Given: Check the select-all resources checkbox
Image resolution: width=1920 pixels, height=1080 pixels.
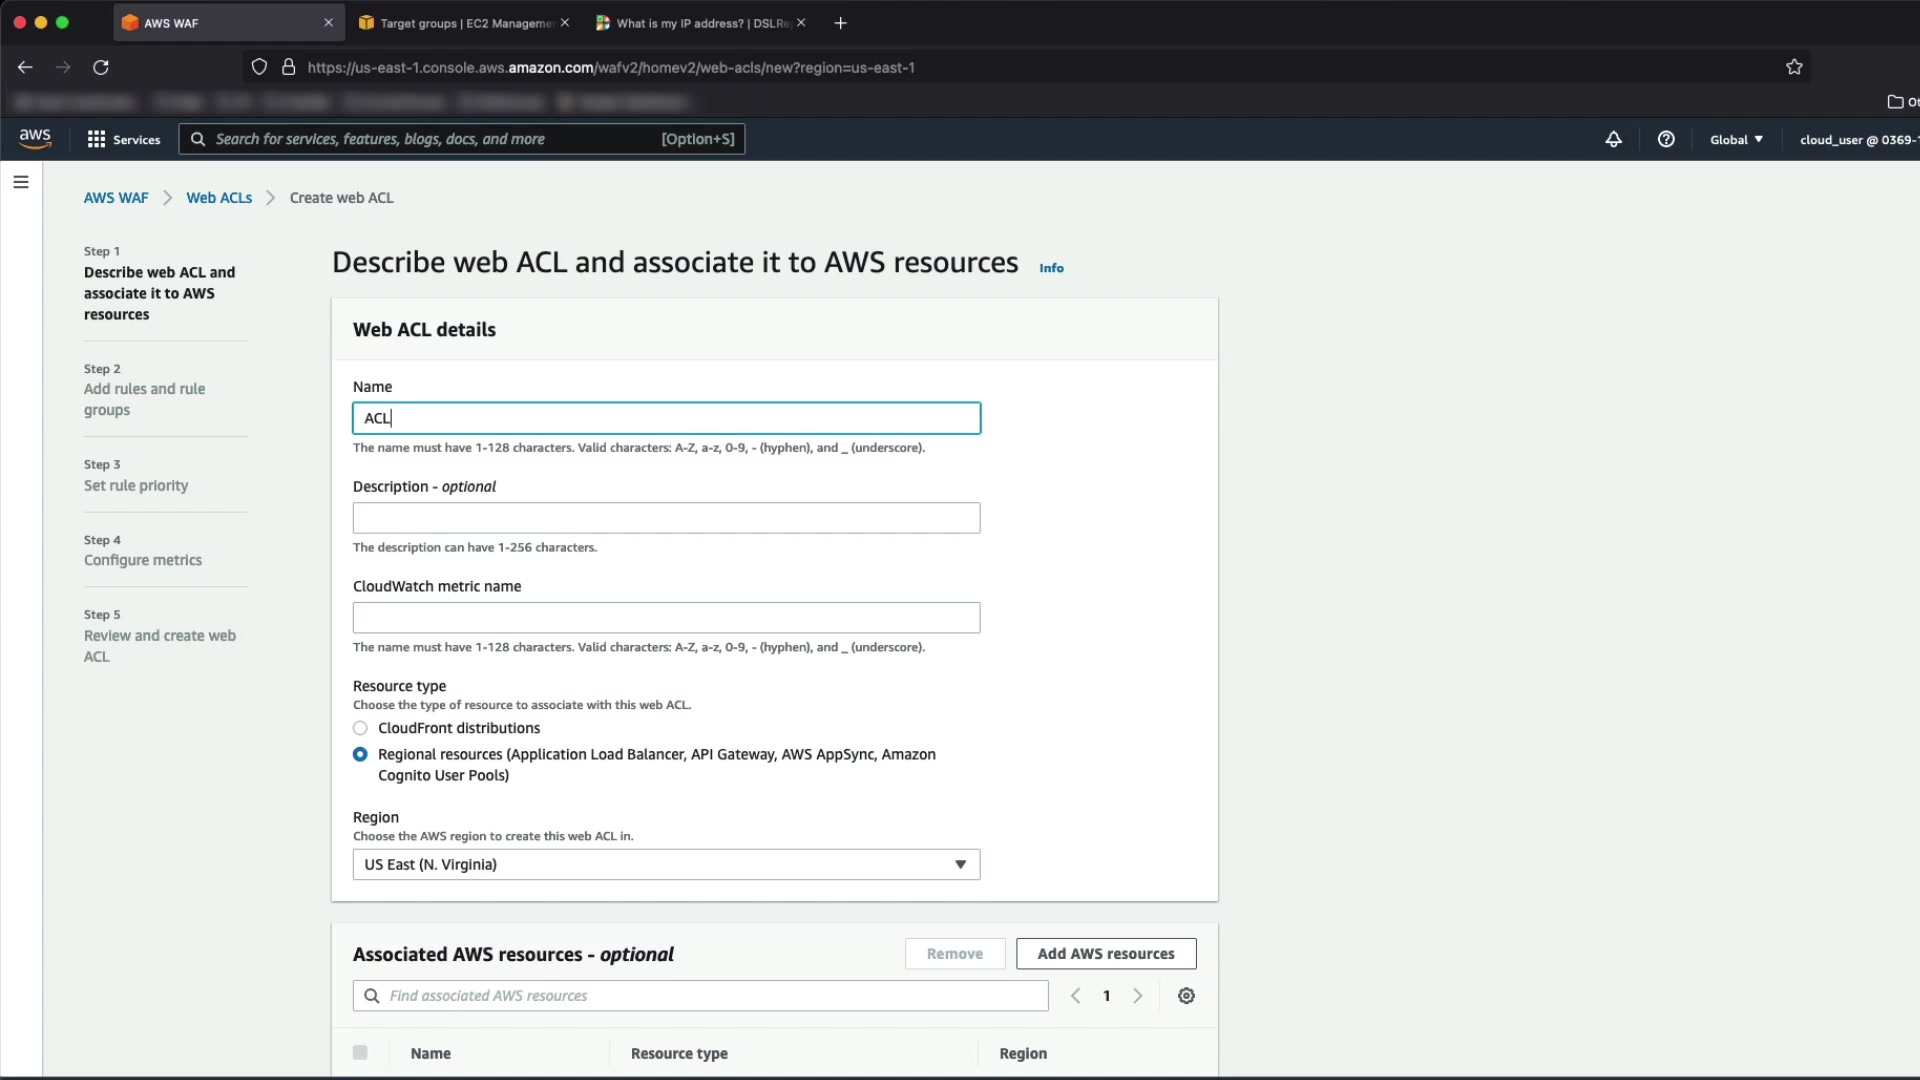Looking at the screenshot, I should [360, 1053].
